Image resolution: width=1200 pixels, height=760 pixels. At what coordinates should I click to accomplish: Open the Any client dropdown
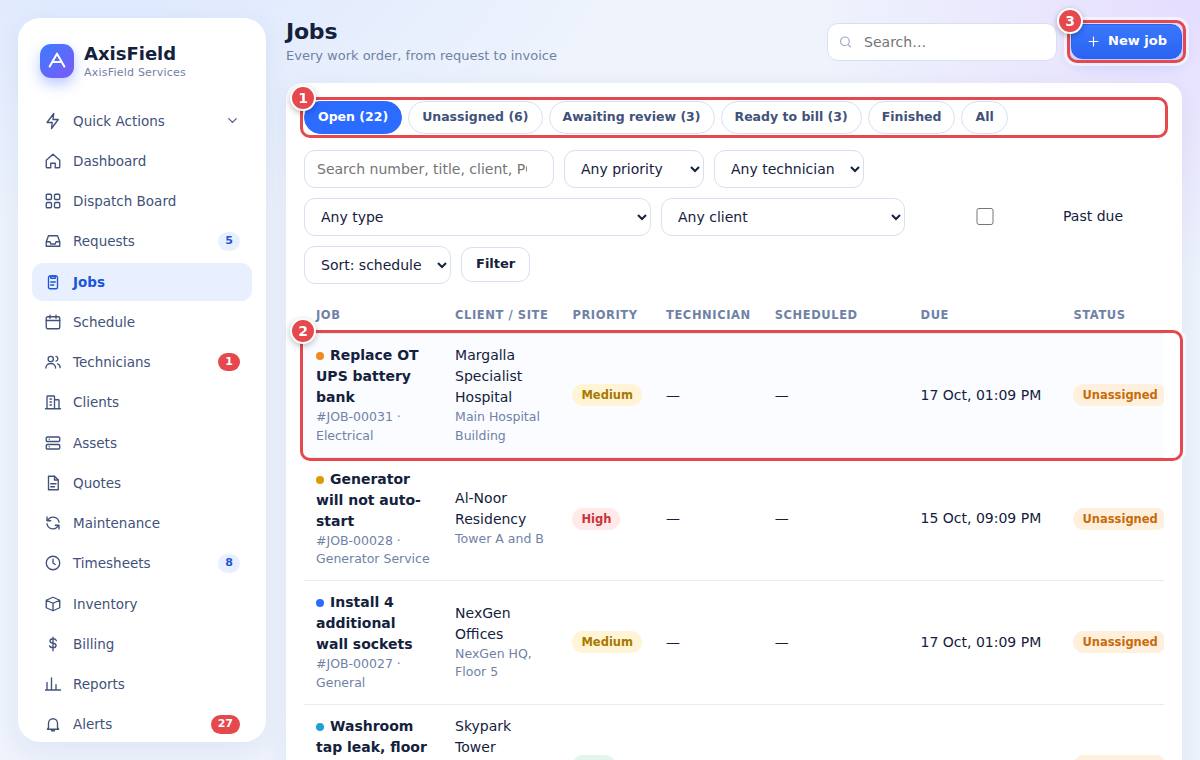coord(783,217)
